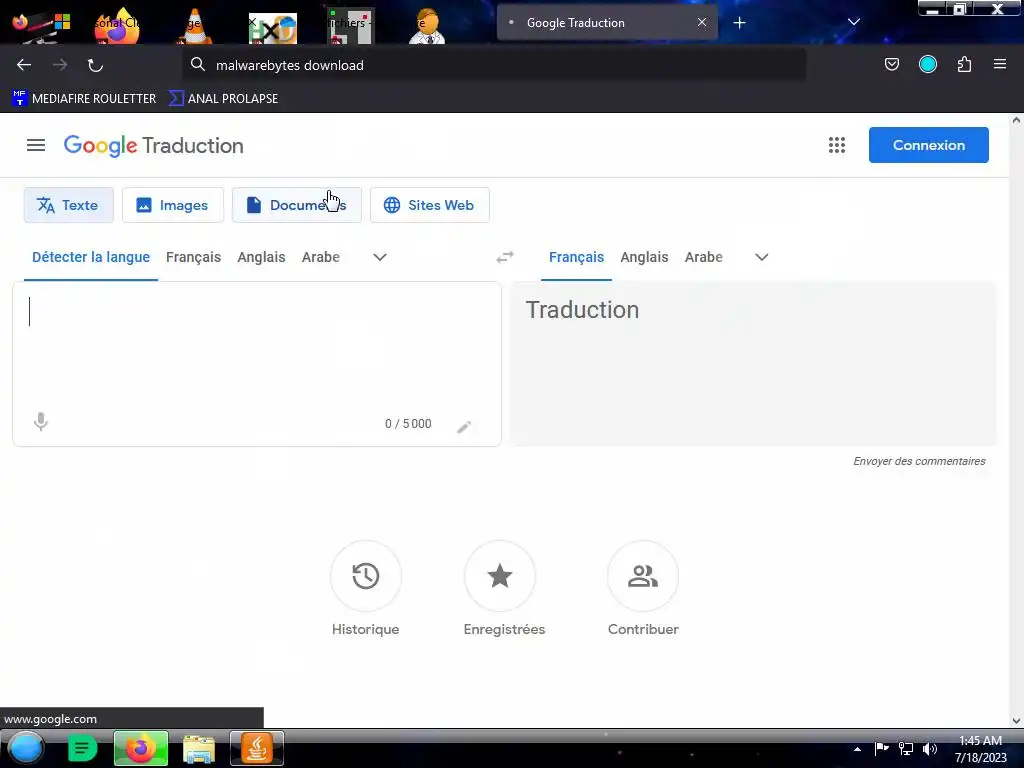1024x768 pixels.
Task: Open the Google apps grid
Action: pos(837,145)
